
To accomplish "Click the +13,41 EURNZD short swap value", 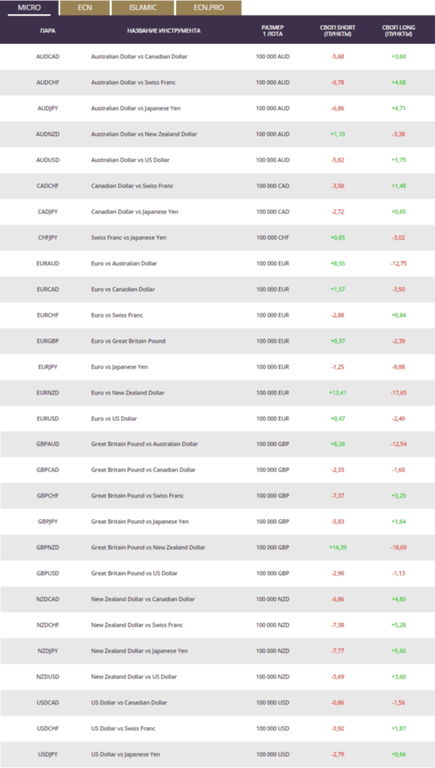I will (x=338, y=393).
